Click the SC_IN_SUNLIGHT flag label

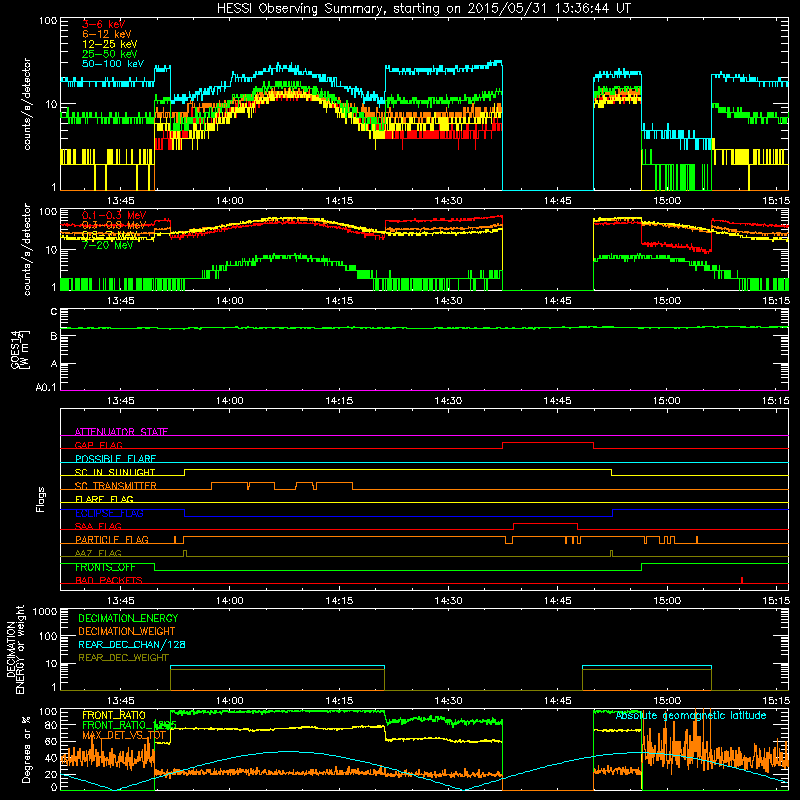pyautogui.click(x=115, y=472)
